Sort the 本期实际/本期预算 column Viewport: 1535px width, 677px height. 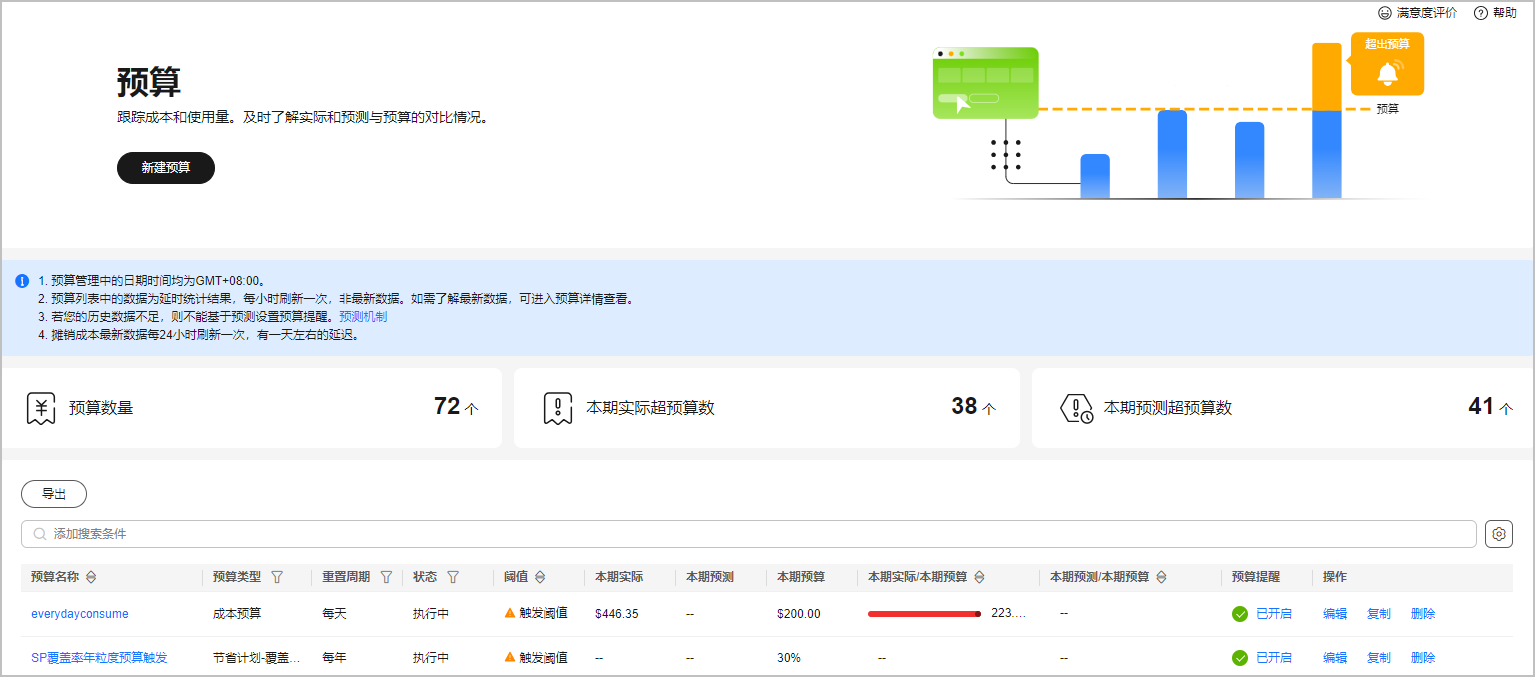click(x=979, y=577)
